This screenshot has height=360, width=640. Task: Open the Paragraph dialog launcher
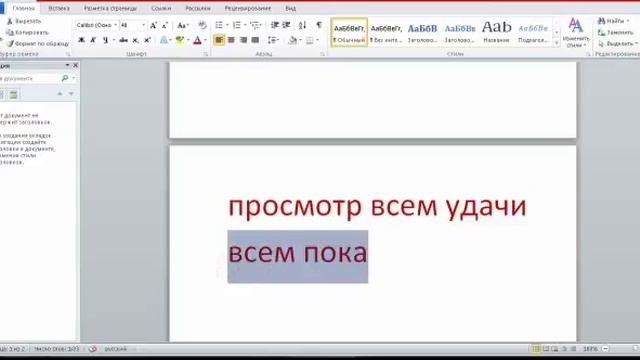(x=322, y=54)
